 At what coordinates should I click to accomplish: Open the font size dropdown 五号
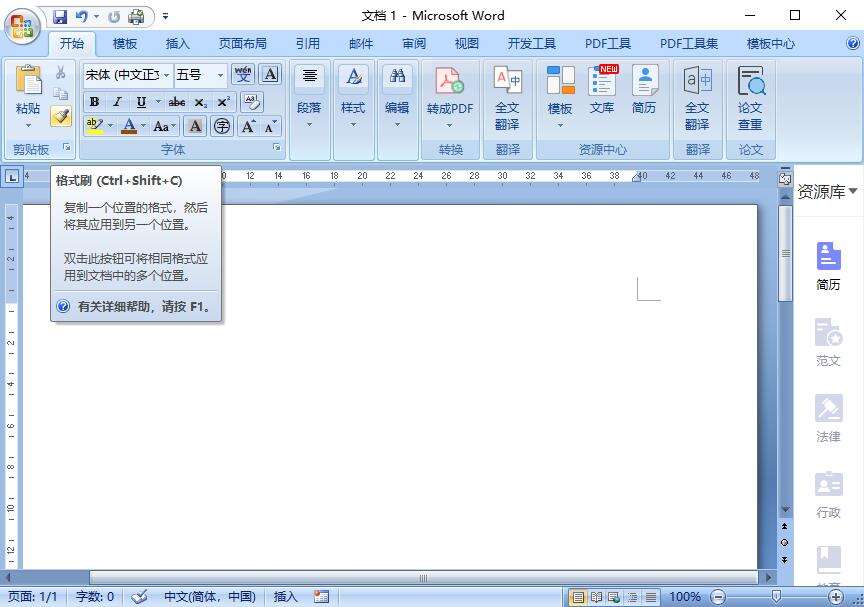220,75
